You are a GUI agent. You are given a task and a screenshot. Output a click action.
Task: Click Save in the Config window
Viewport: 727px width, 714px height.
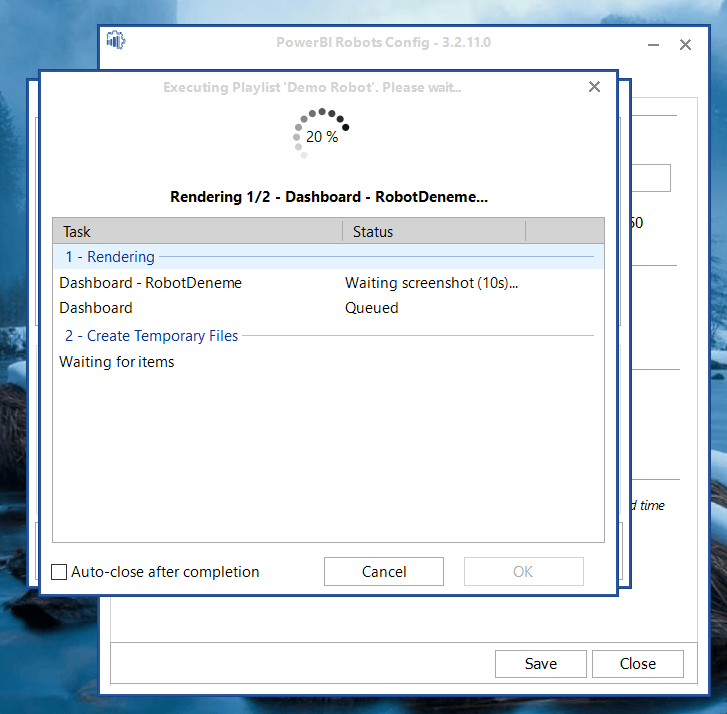click(x=540, y=664)
